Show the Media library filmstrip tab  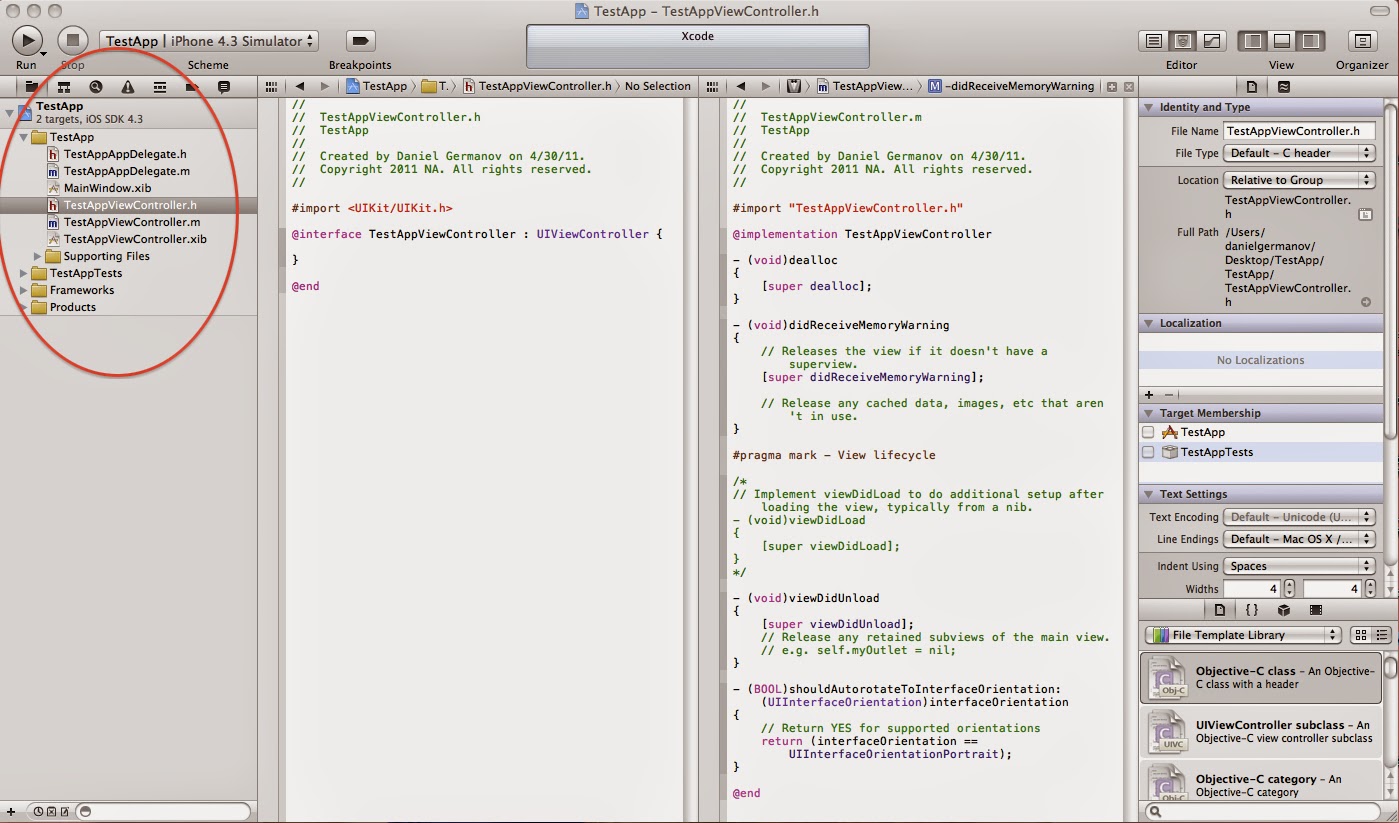[1316, 610]
